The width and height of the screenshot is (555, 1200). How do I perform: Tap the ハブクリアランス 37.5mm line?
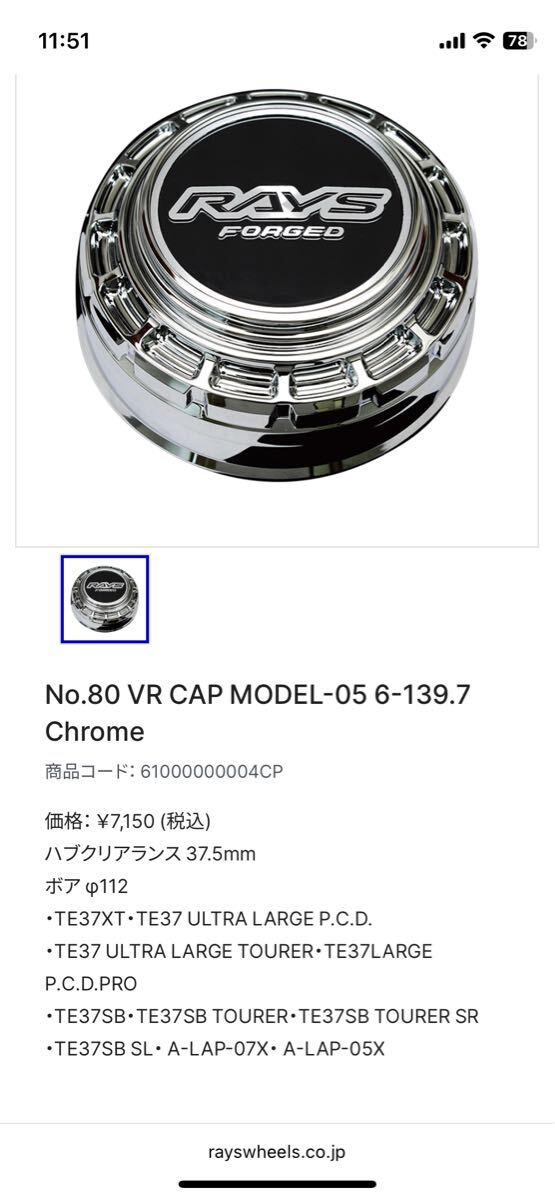pyautogui.click(x=150, y=854)
